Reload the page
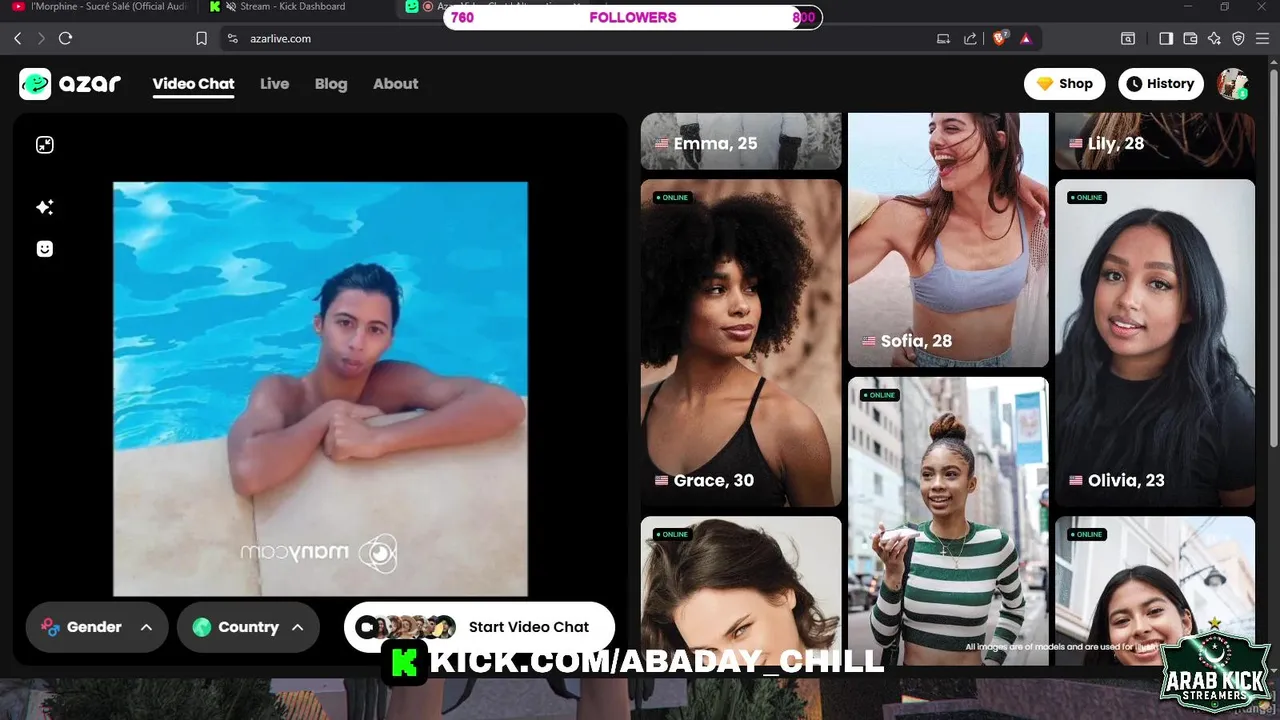 pos(66,38)
